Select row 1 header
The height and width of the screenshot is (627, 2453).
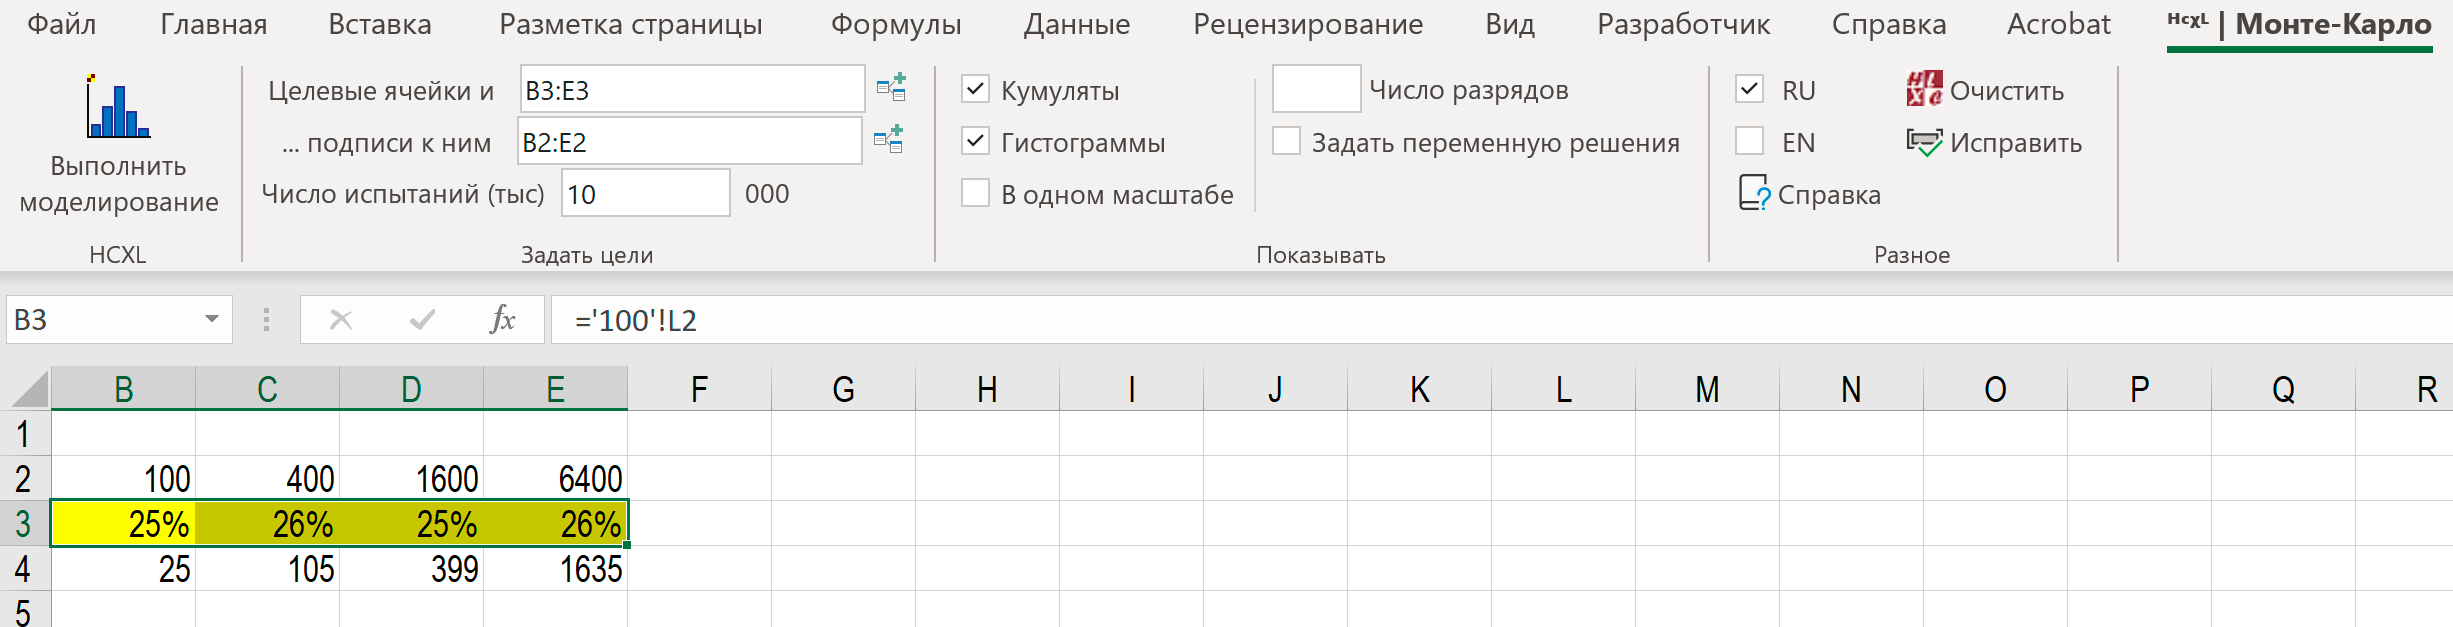(25, 434)
